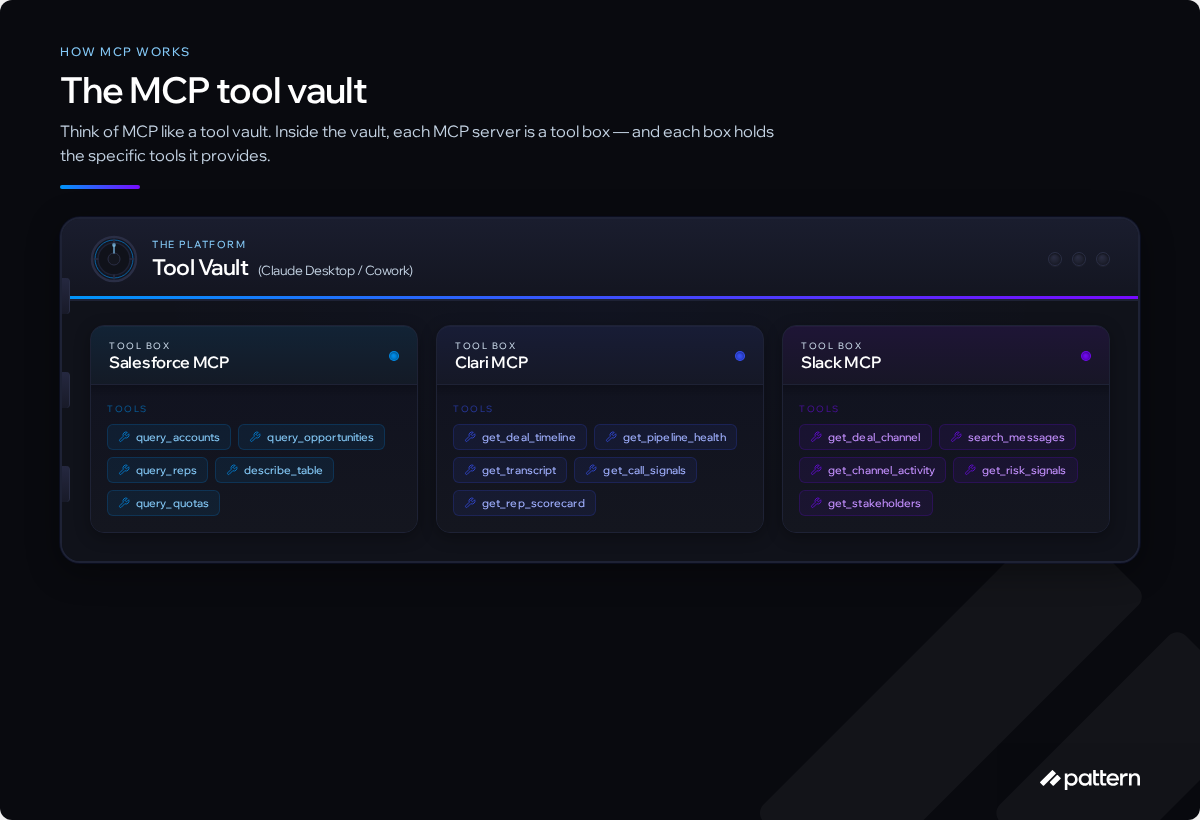The width and height of the screenshot is (1200, 820).
Task: Click the wrench icon on get_stakeholders
Action: click(816, 503)
